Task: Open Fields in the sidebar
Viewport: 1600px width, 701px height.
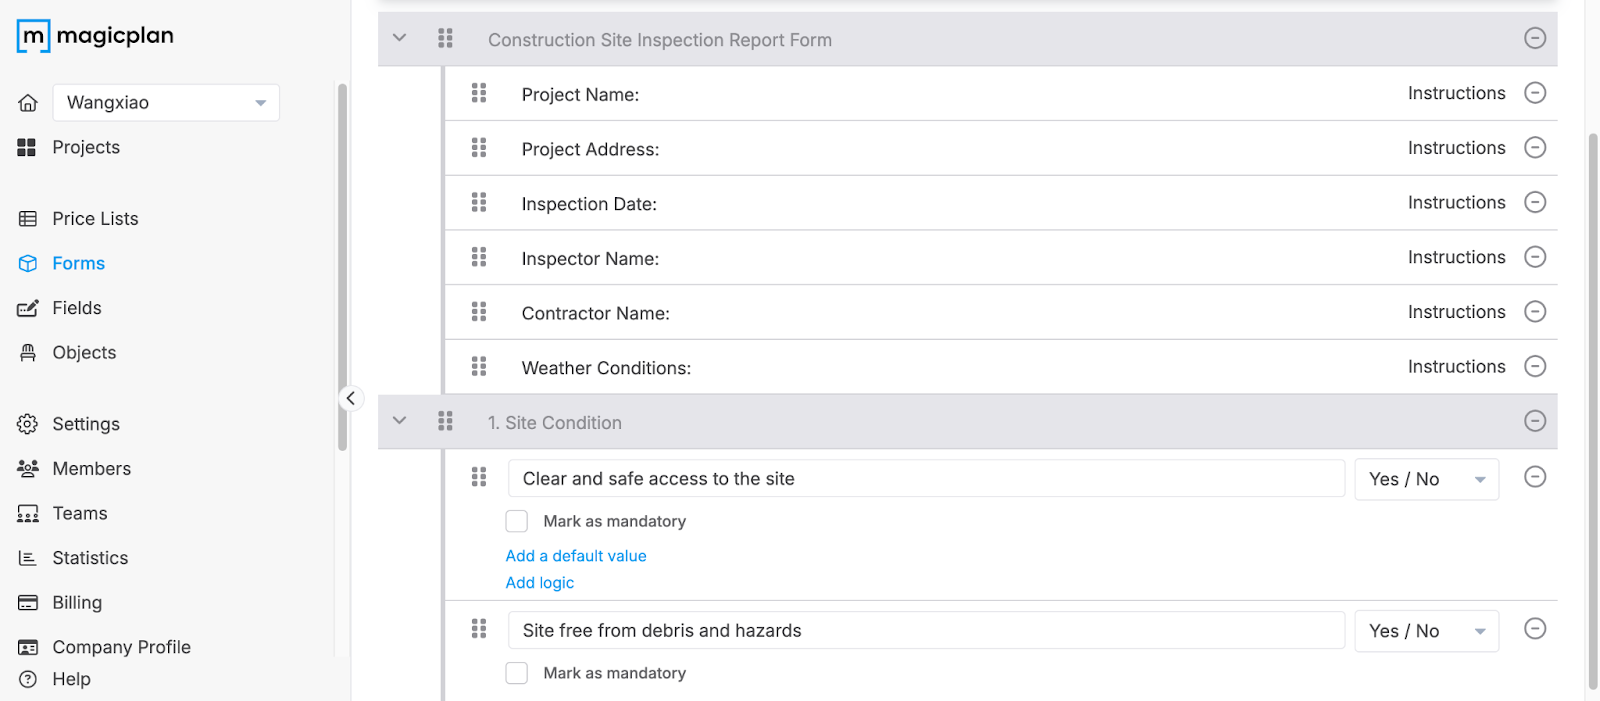Action: tap(77, 308)
